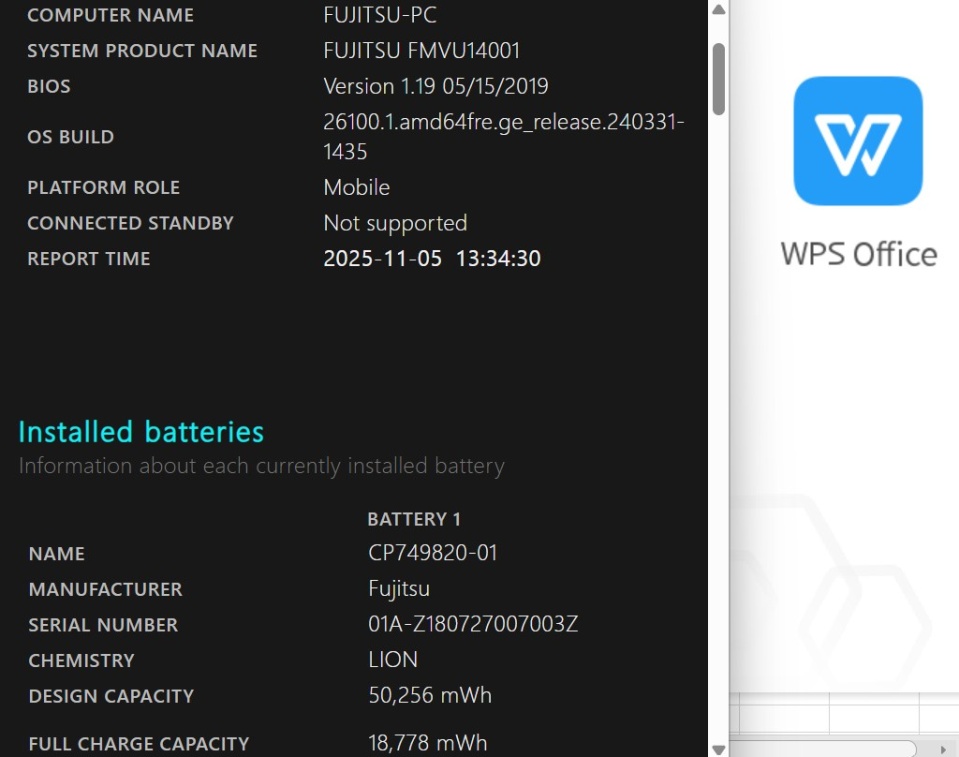Click the platform role value 'Mobile'

357,187
